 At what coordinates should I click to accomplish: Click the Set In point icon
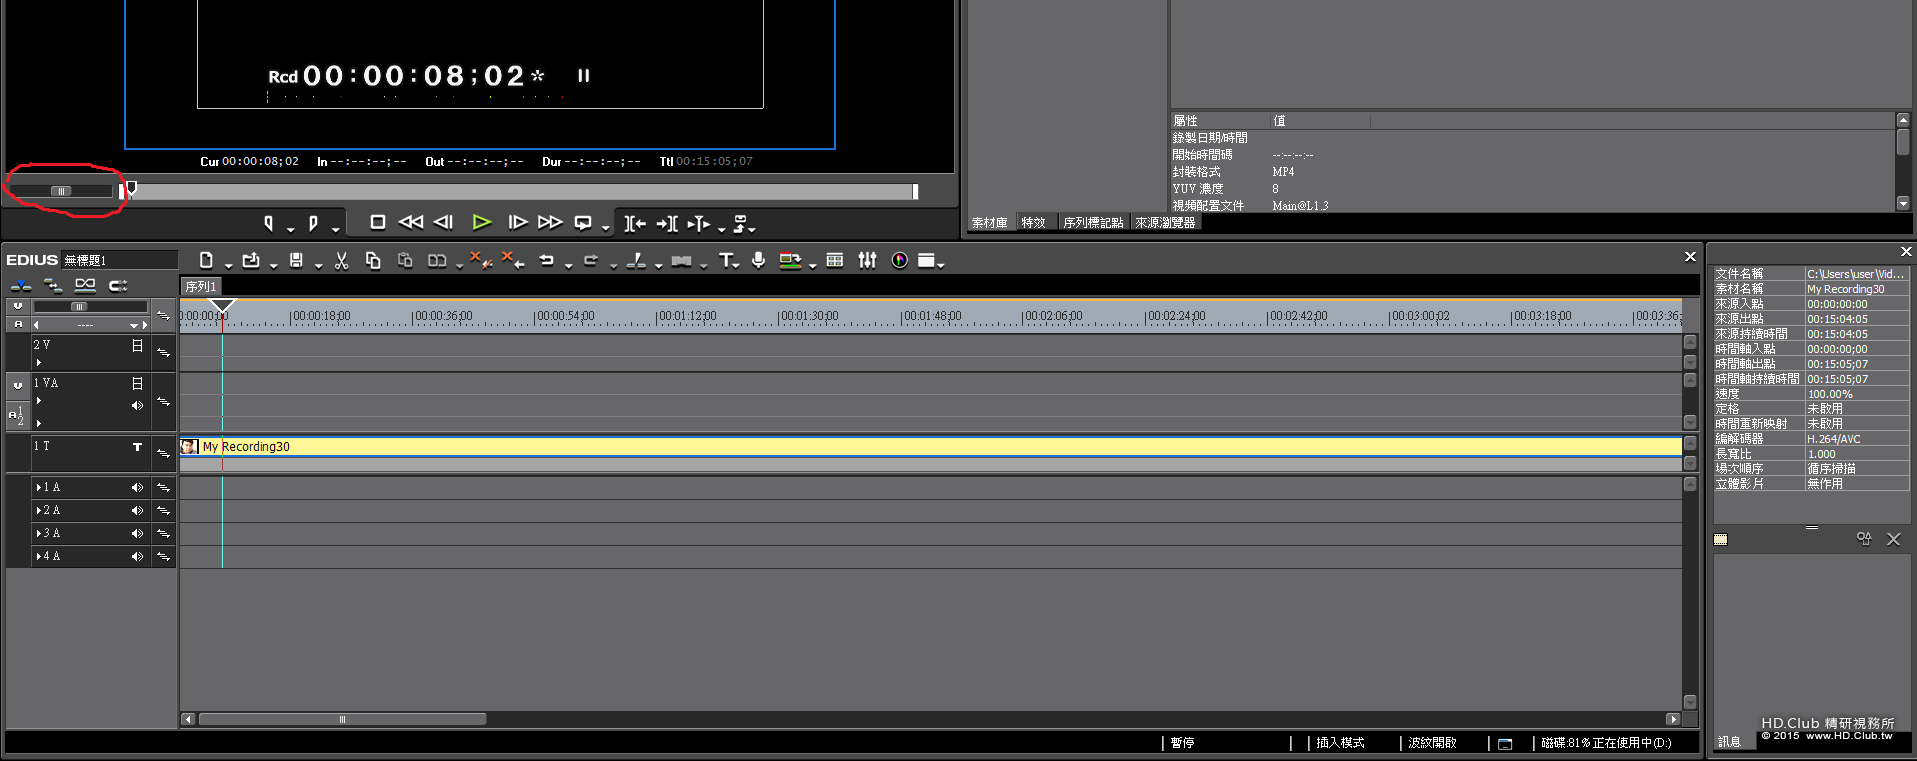point(268,223)
